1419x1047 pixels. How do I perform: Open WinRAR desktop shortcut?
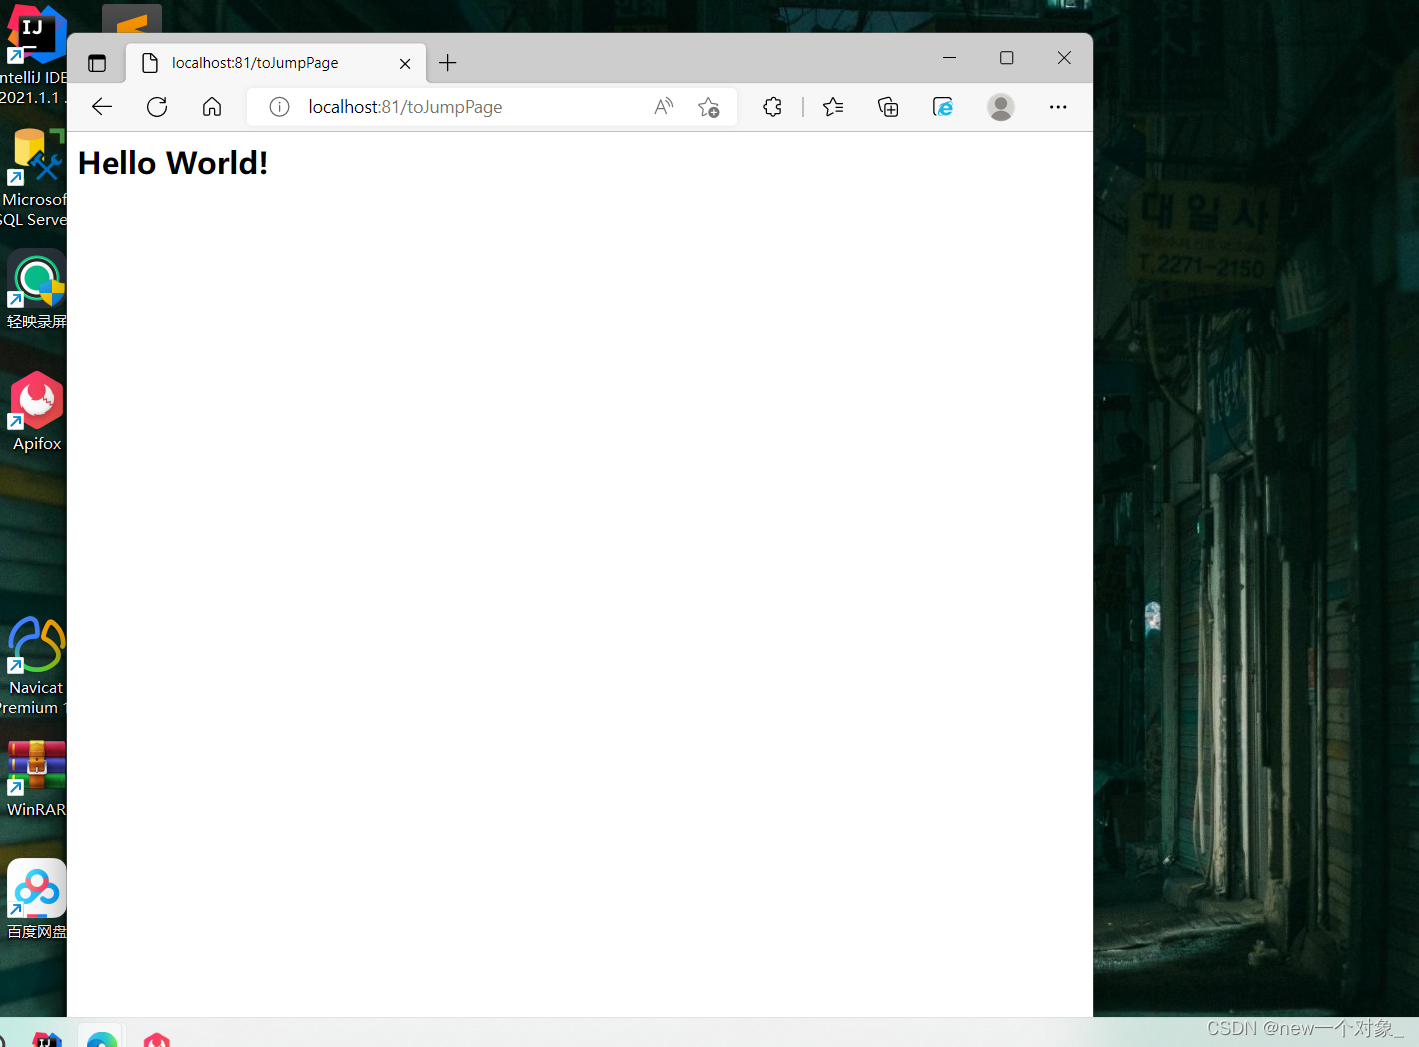click(x=36, y=778)
